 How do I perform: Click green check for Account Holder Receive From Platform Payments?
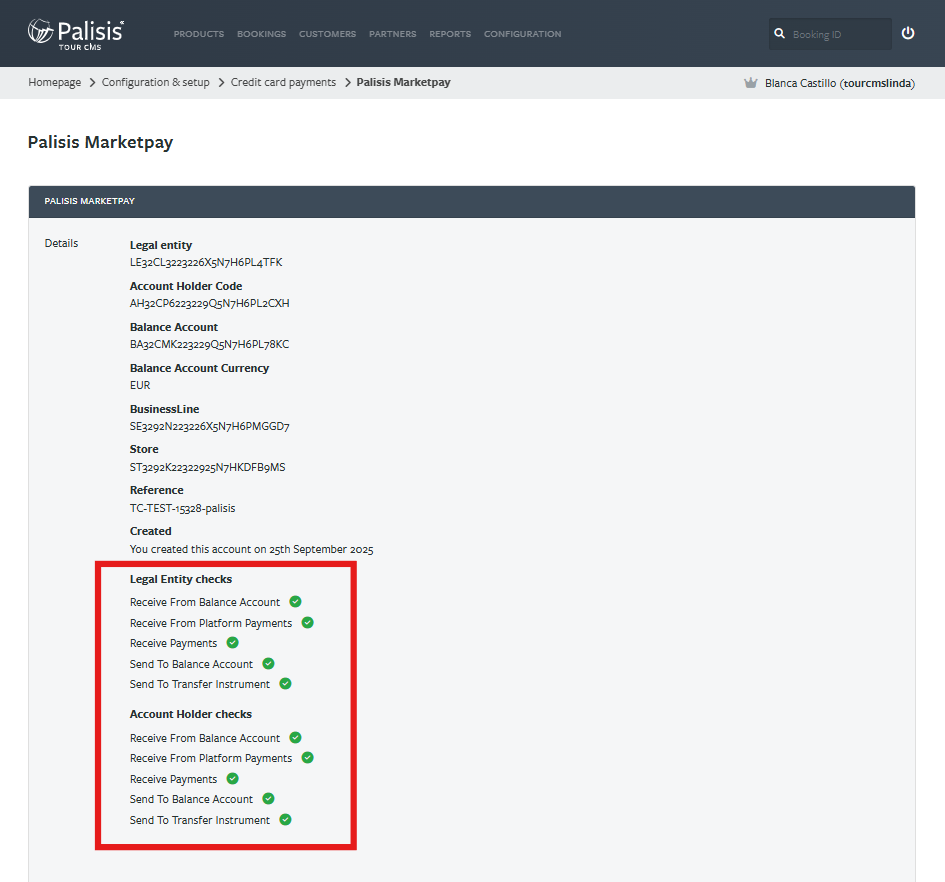pos(307,758)
